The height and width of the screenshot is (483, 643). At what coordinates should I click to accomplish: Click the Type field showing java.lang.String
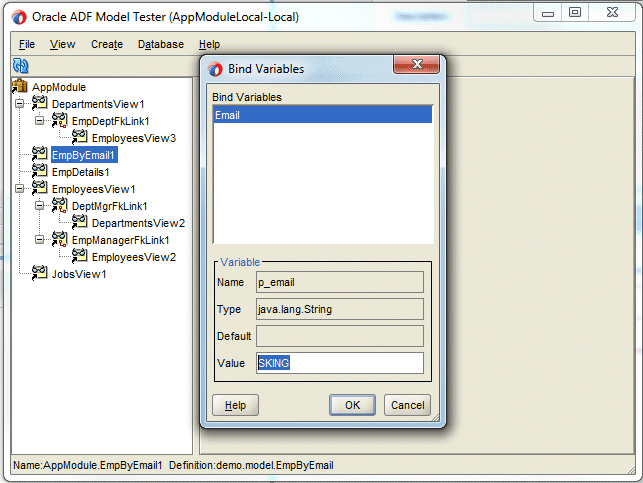tap(340, 309)
